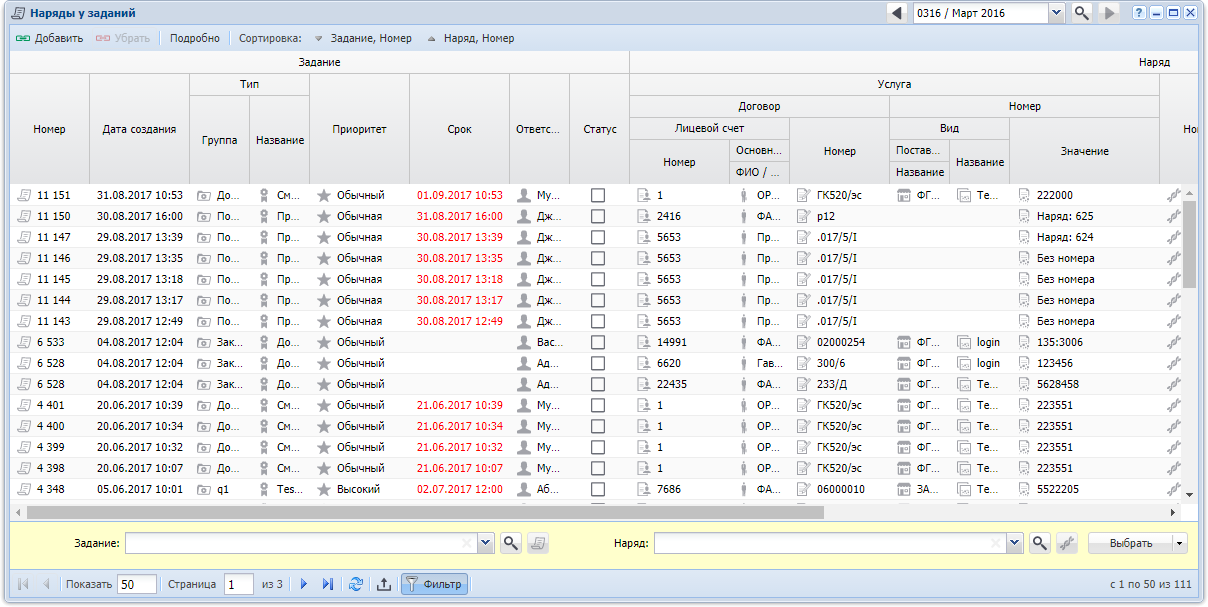Screen dimensions: 1208x607
Task: Click page number field
Action: tap(239, 584)
